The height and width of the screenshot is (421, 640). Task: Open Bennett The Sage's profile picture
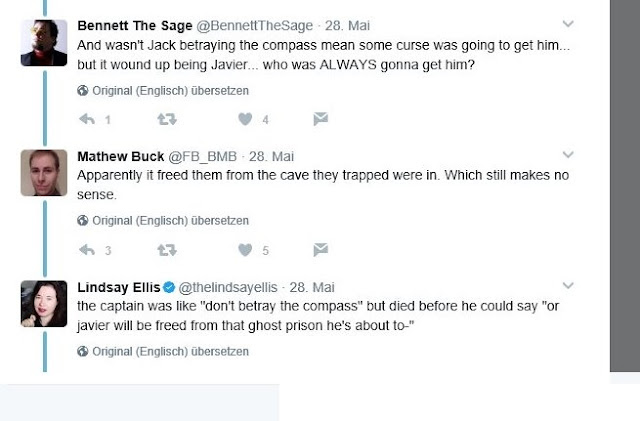click(44, 42)
